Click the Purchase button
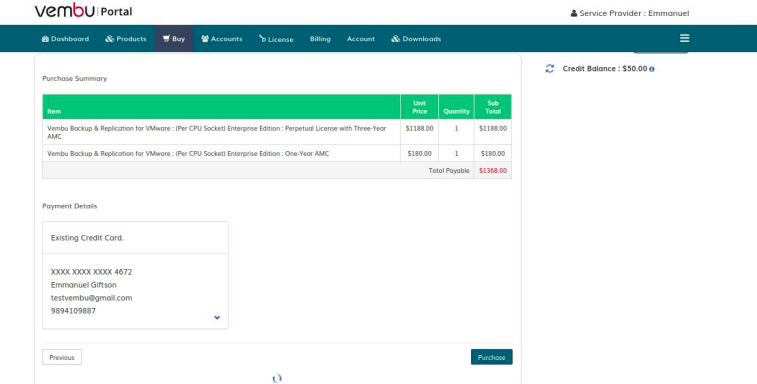Screen dimensions: 757x384 [491, 357]
